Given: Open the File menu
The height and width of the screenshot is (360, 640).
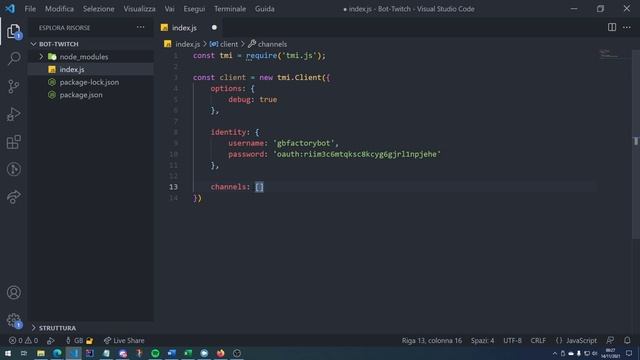Looking at the screenshot, I should (30, 9).
